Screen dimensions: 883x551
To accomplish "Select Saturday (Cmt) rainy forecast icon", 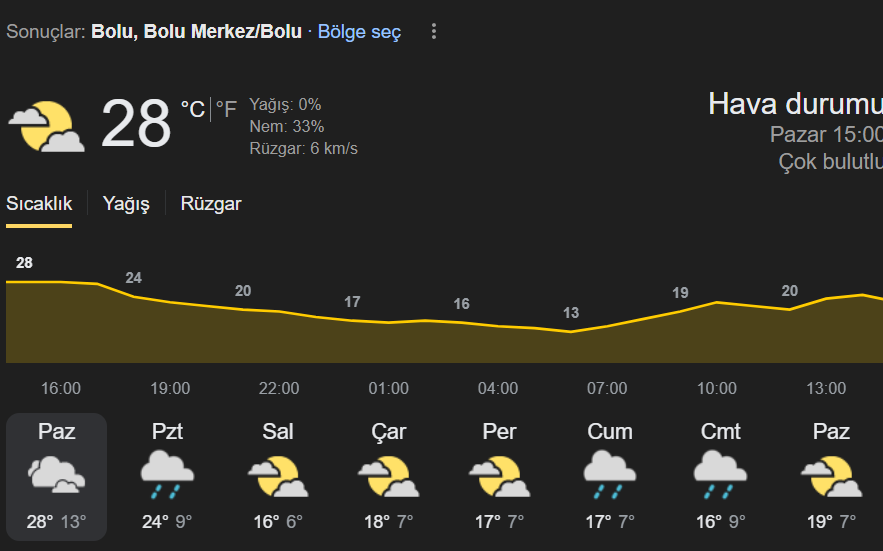I will [x=720, y=474].
